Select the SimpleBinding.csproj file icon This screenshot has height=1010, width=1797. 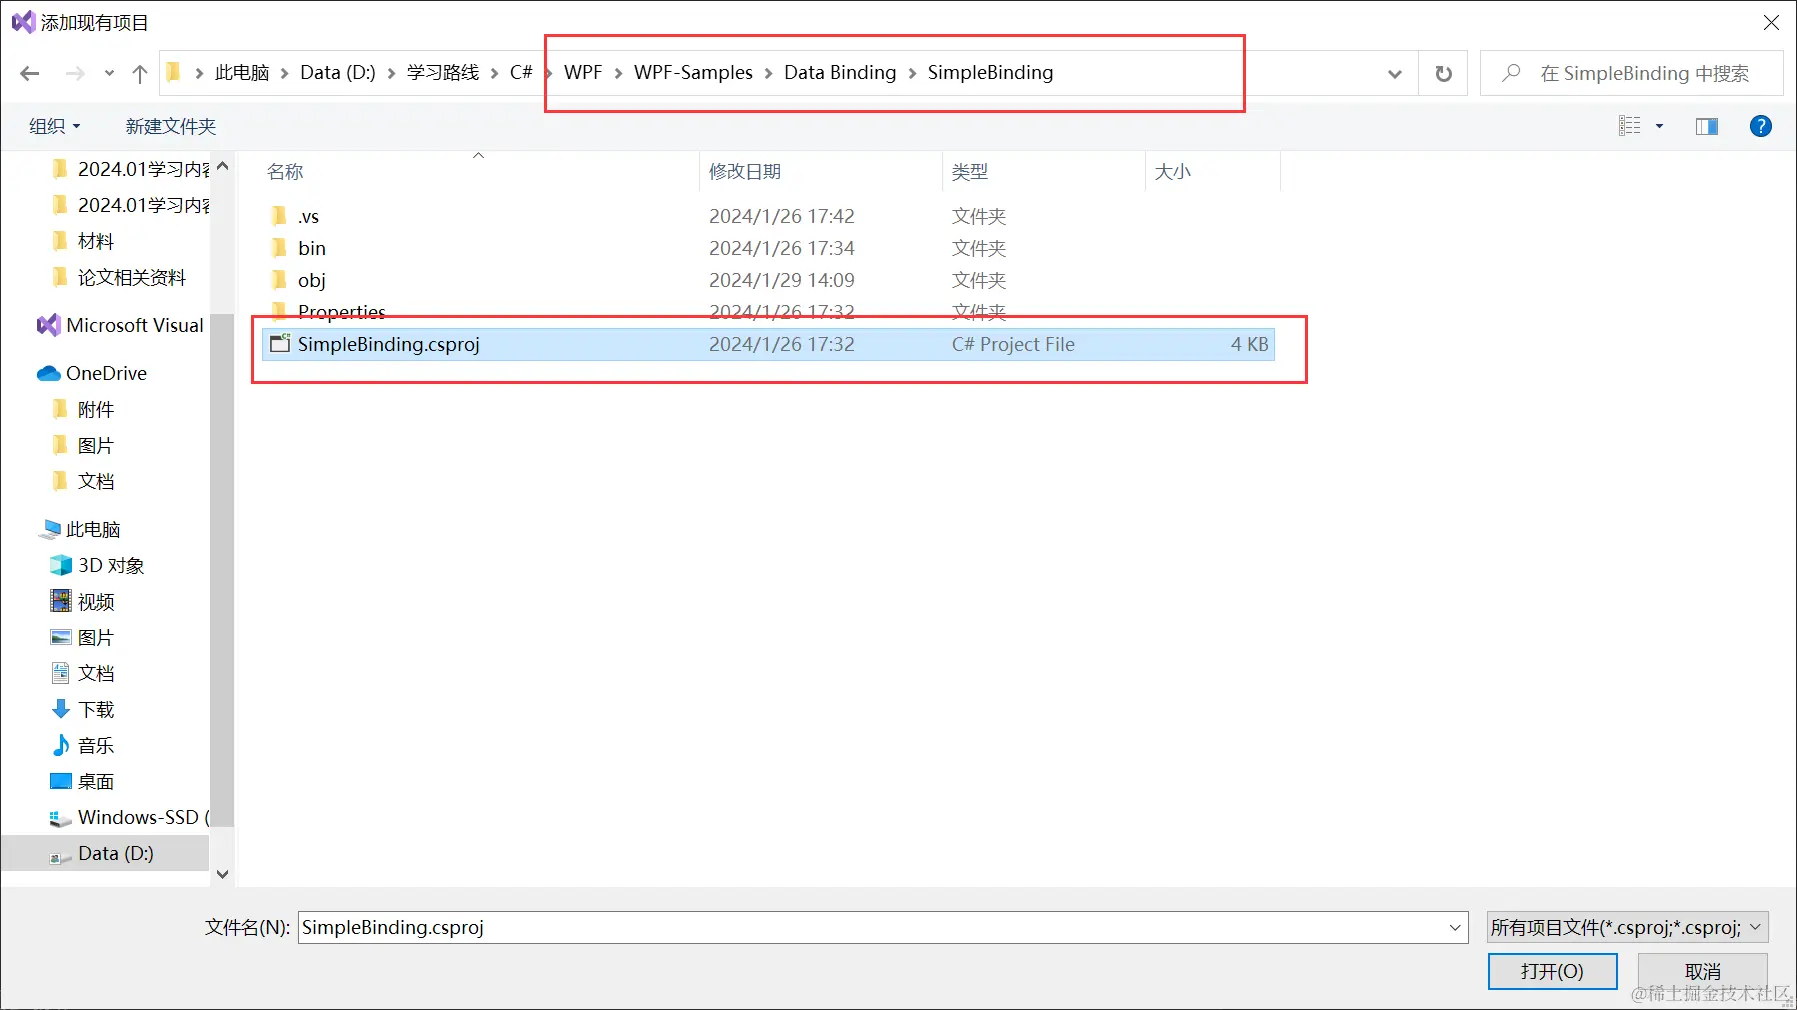pos(281,344)
